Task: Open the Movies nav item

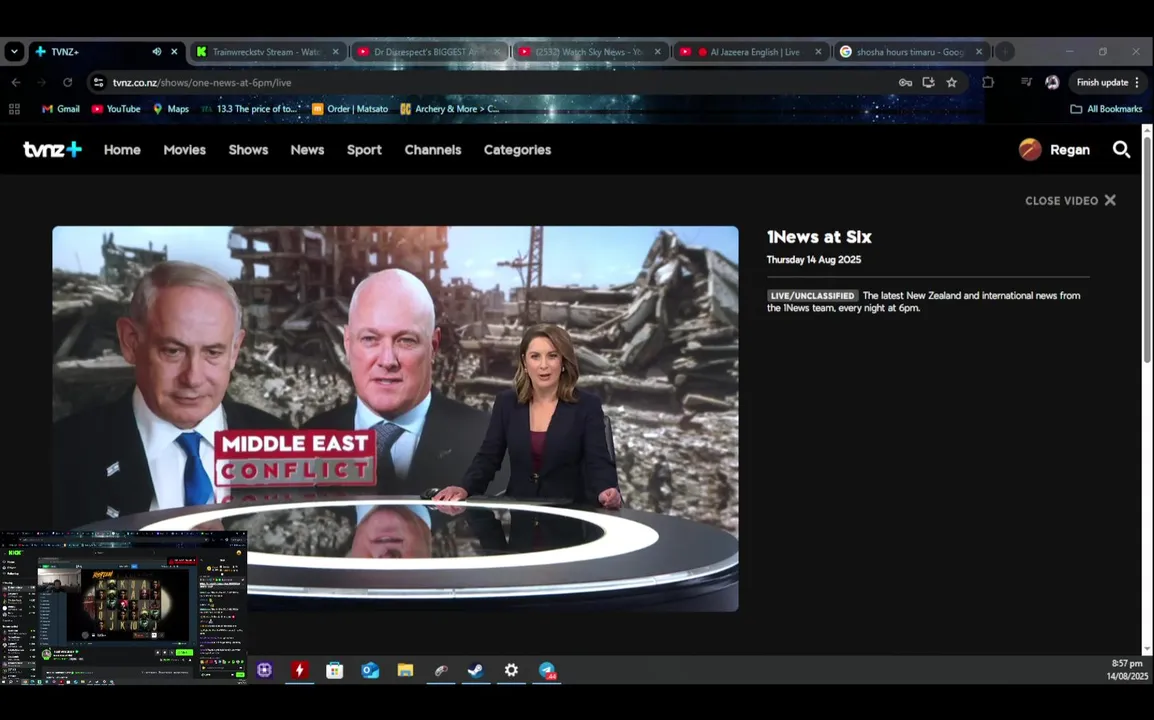Action: tap(185, 149)
